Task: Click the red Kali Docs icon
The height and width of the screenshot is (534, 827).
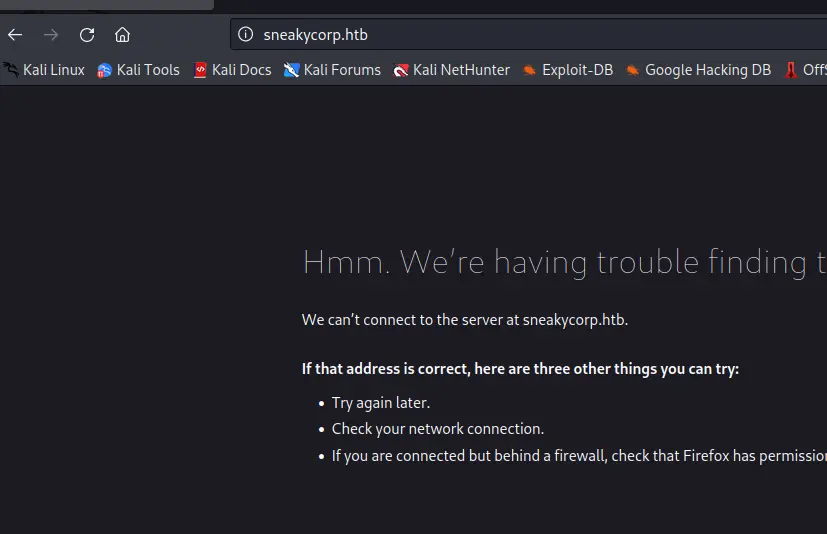Action: 200,70
